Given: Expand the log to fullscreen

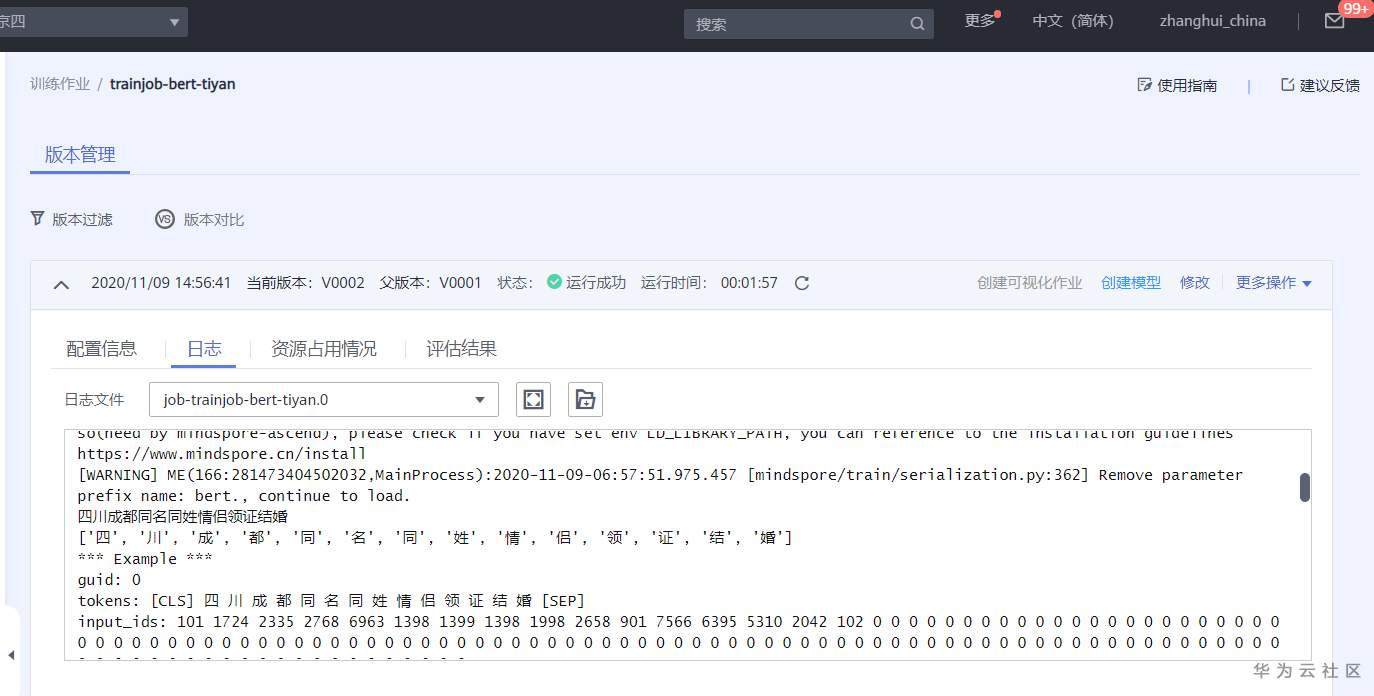Looking at the screenshot, I should [x=534, y=400].
